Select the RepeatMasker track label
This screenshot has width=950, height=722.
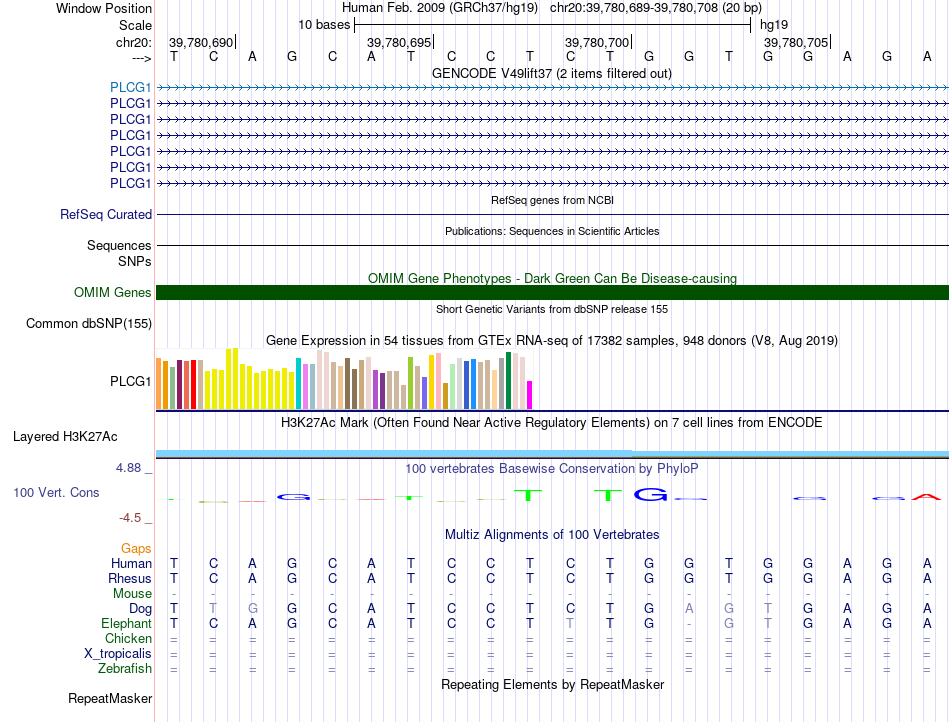tap(110, 697)
